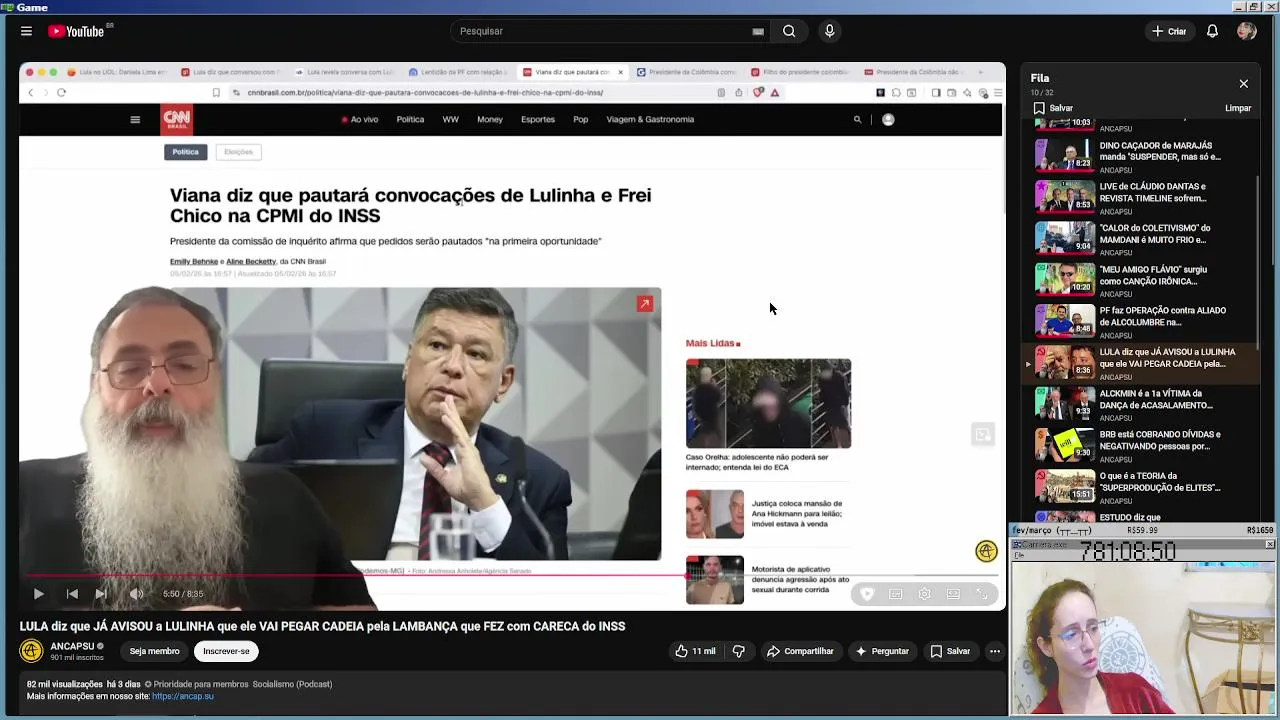Image resolution: width=1280 pixels, height=720 pixels.
Task: Click the CNN user profile icon
Action: click(x=888, y=120)
